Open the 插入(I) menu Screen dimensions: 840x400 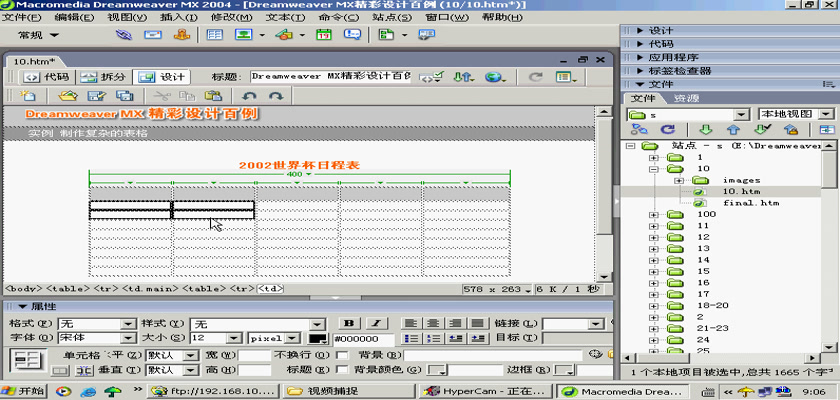pyautogui.click(x=179, y=17)
